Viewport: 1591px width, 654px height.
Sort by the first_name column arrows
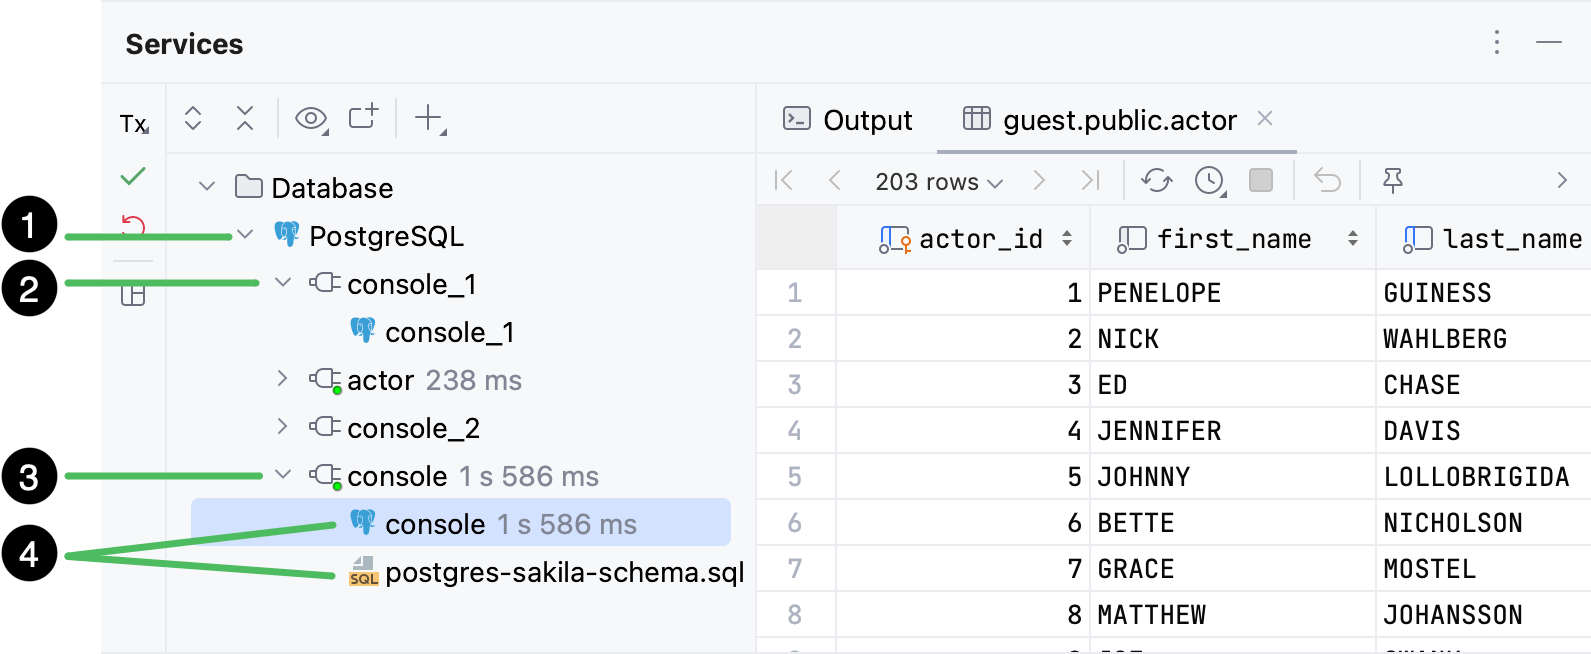[1352, 239]
